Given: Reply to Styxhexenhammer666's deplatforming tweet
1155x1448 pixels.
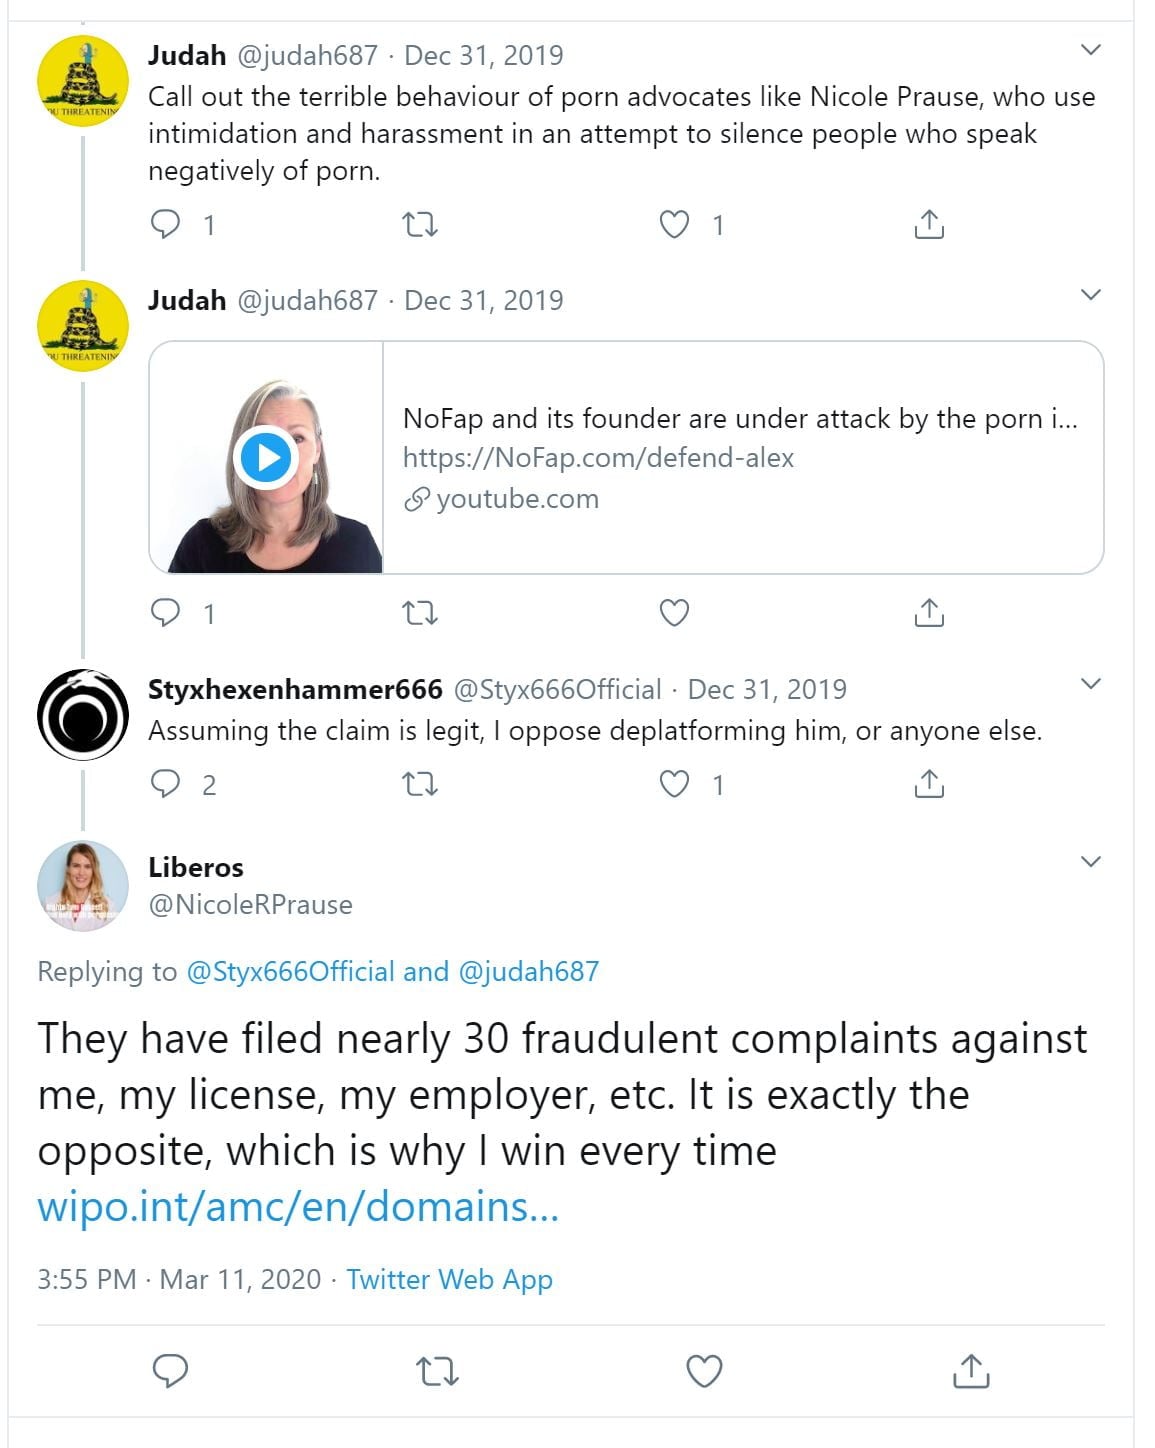Looking at the screenshot, I should point(166,784).
